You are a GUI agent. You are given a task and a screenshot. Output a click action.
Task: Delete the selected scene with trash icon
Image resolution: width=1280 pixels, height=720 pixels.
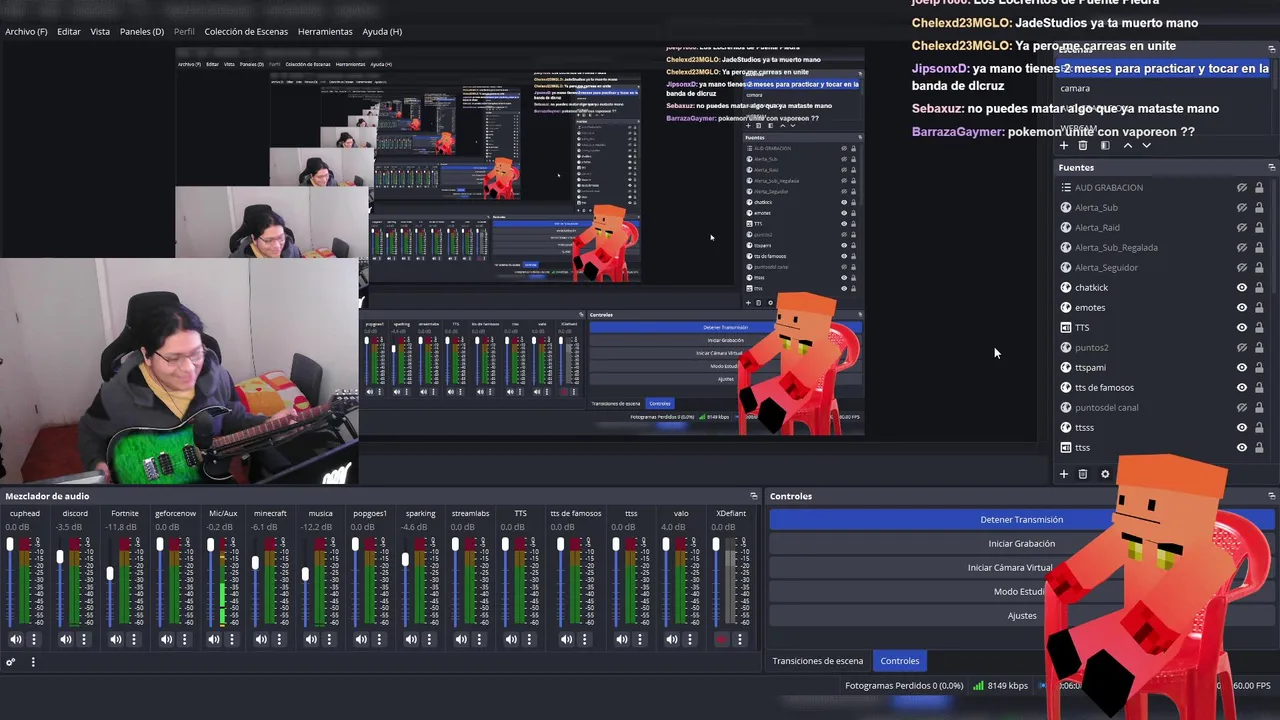(x=1083, y=145)
